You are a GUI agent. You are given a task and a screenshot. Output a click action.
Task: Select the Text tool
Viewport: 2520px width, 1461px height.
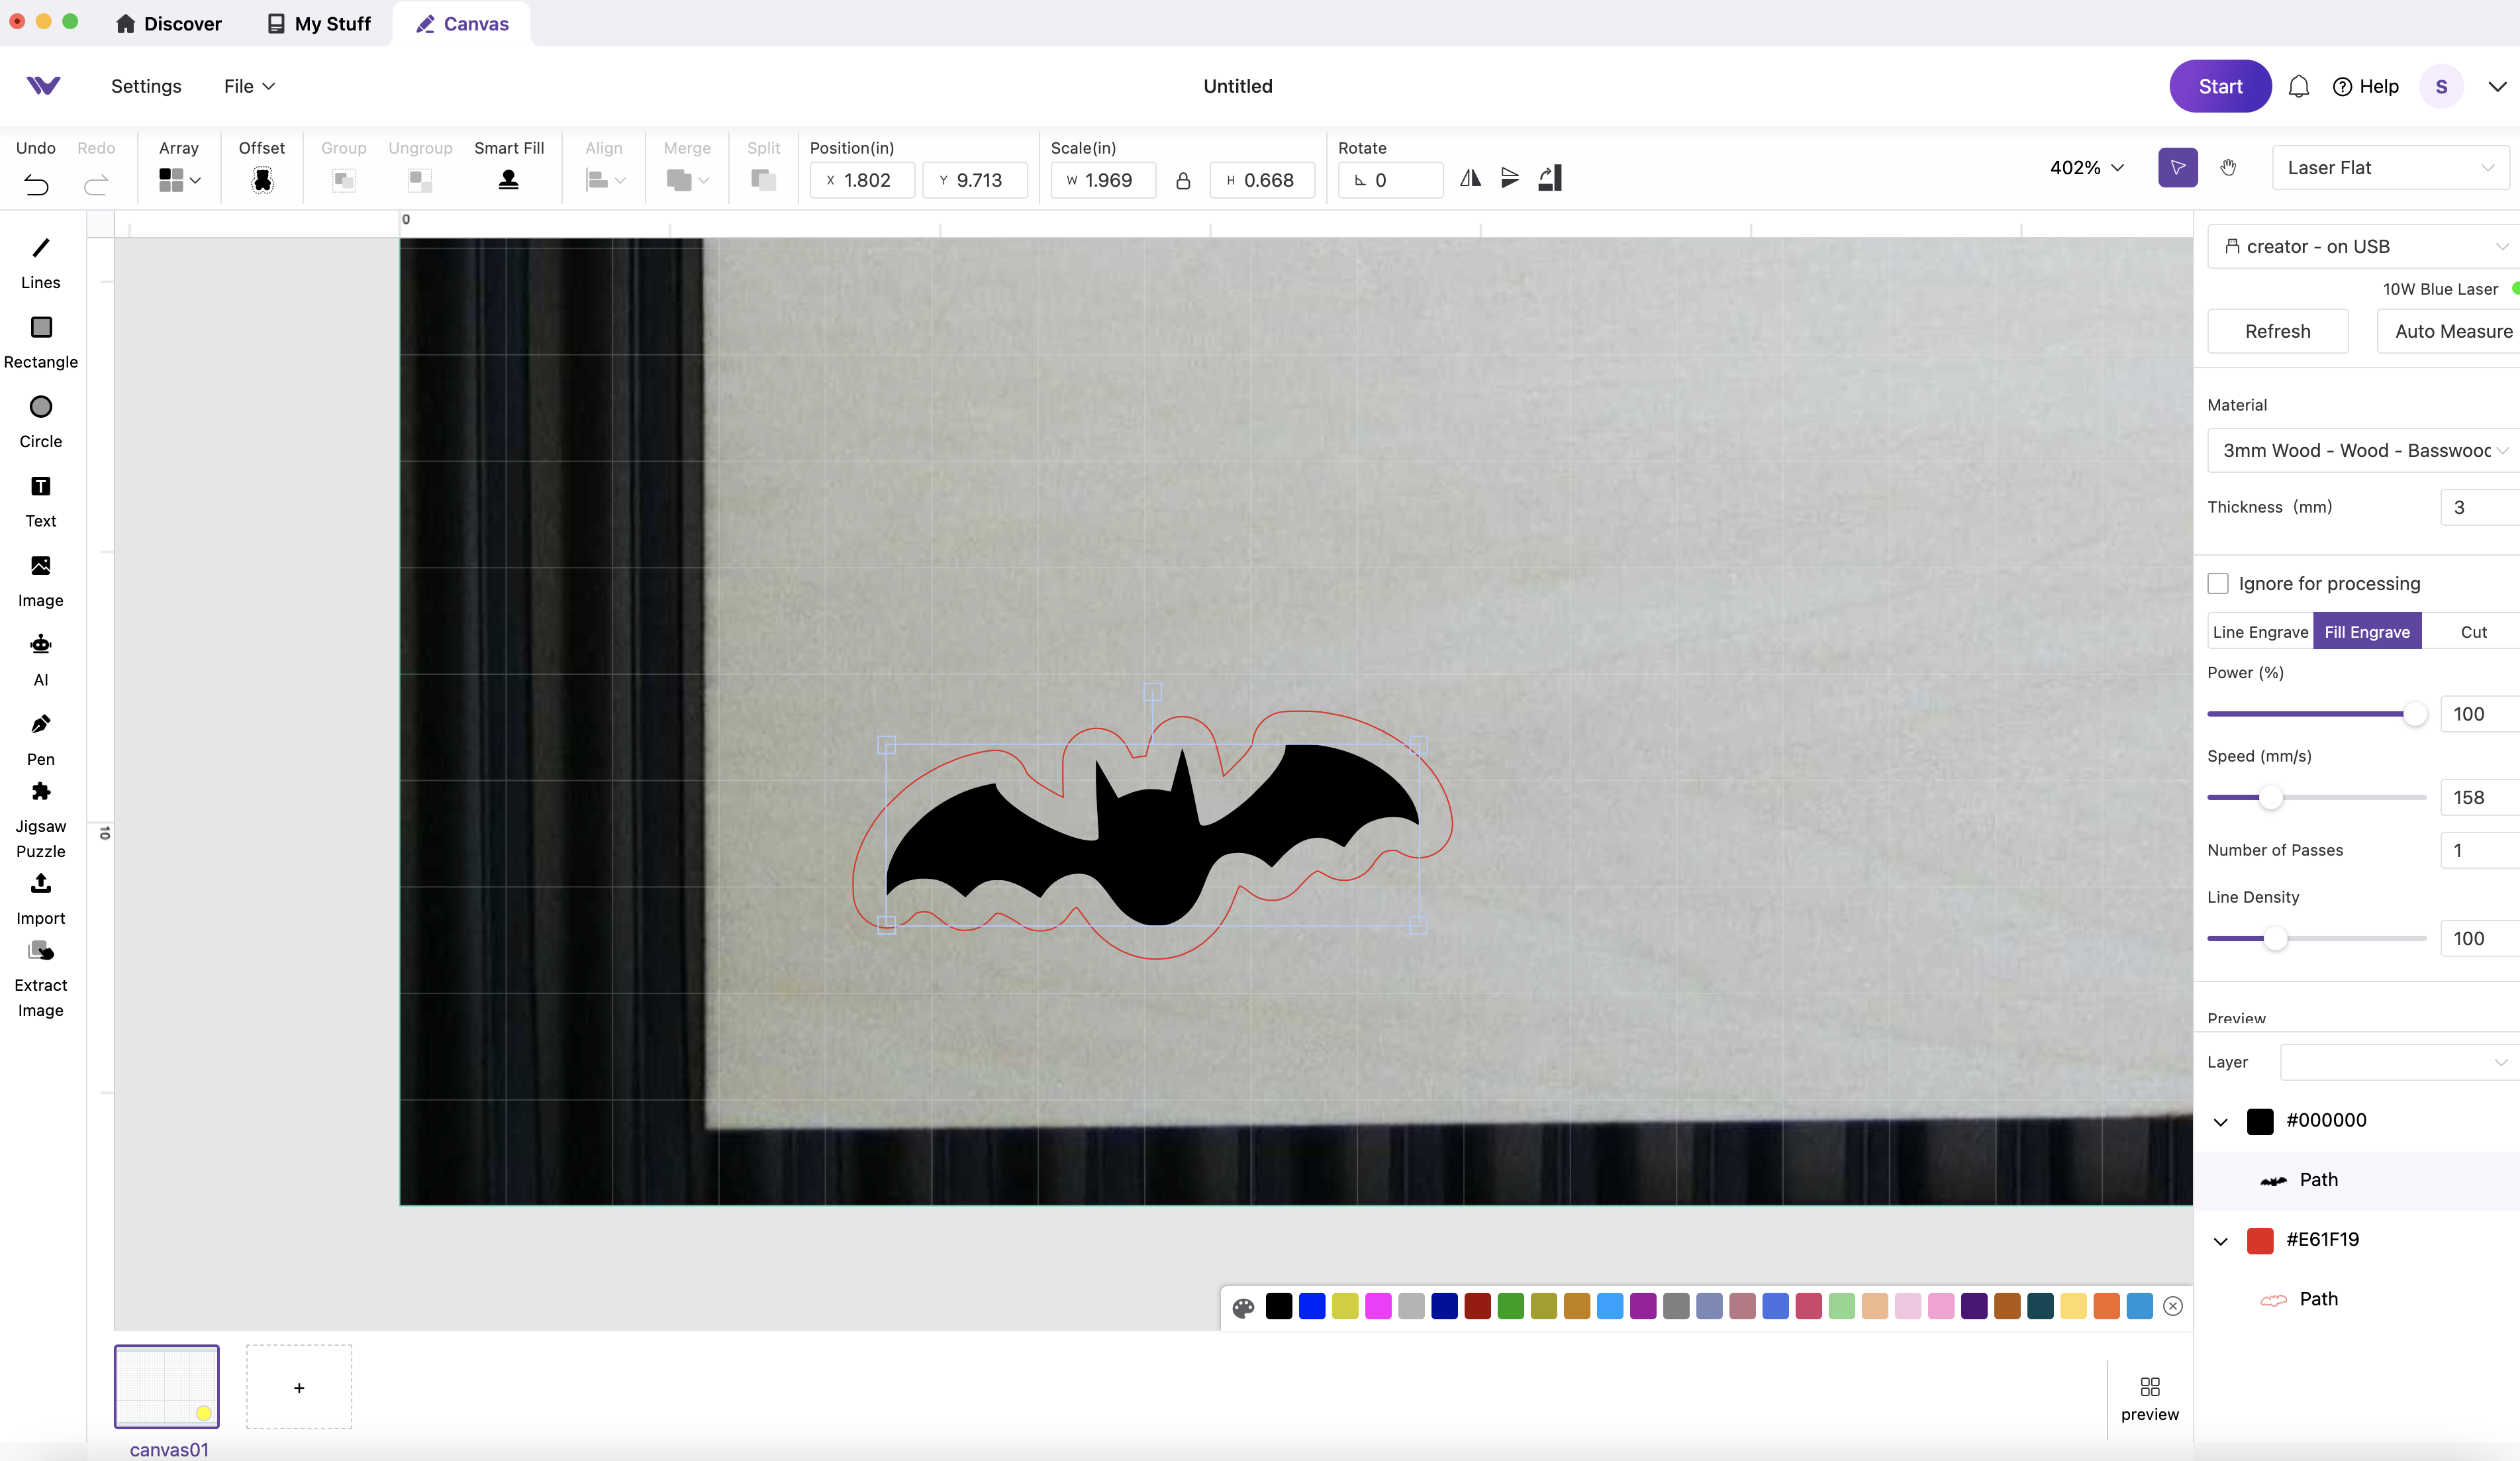[40, 502]
